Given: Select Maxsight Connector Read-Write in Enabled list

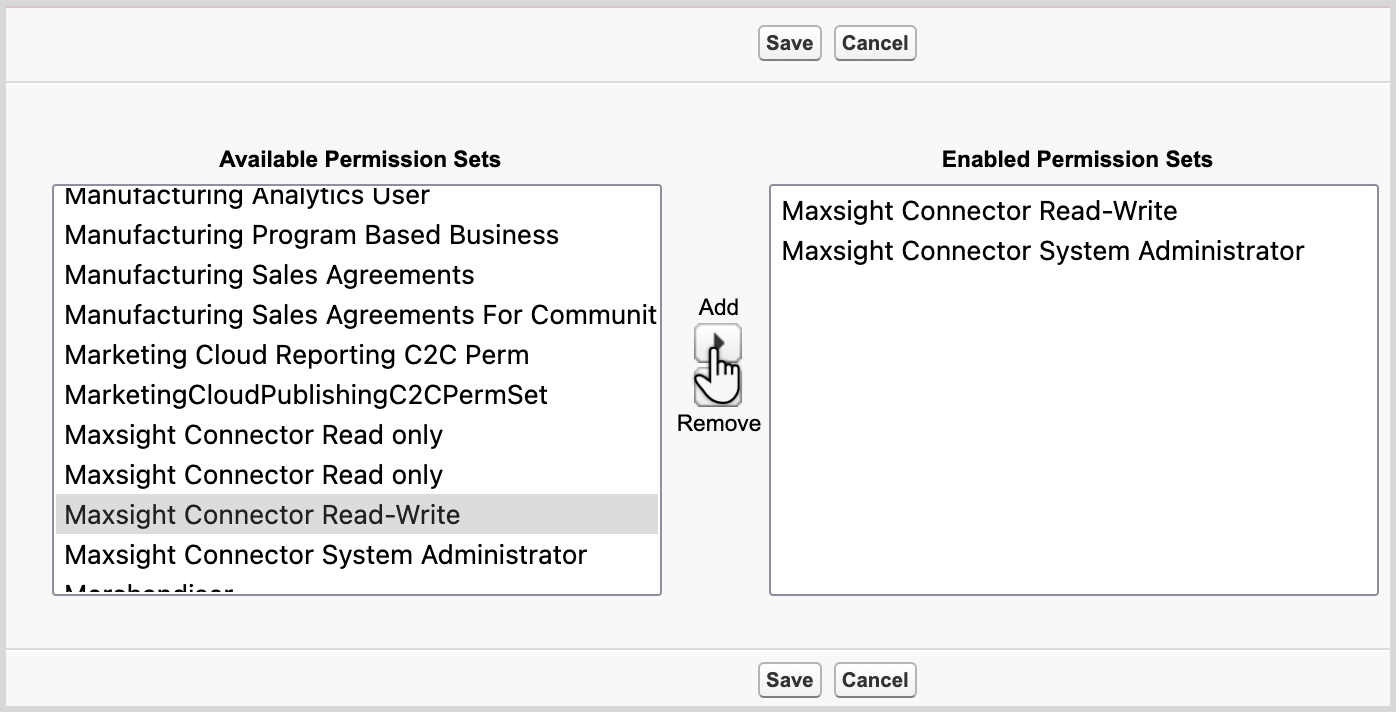Looking at the screenshot, I should (x=978, y=211).
